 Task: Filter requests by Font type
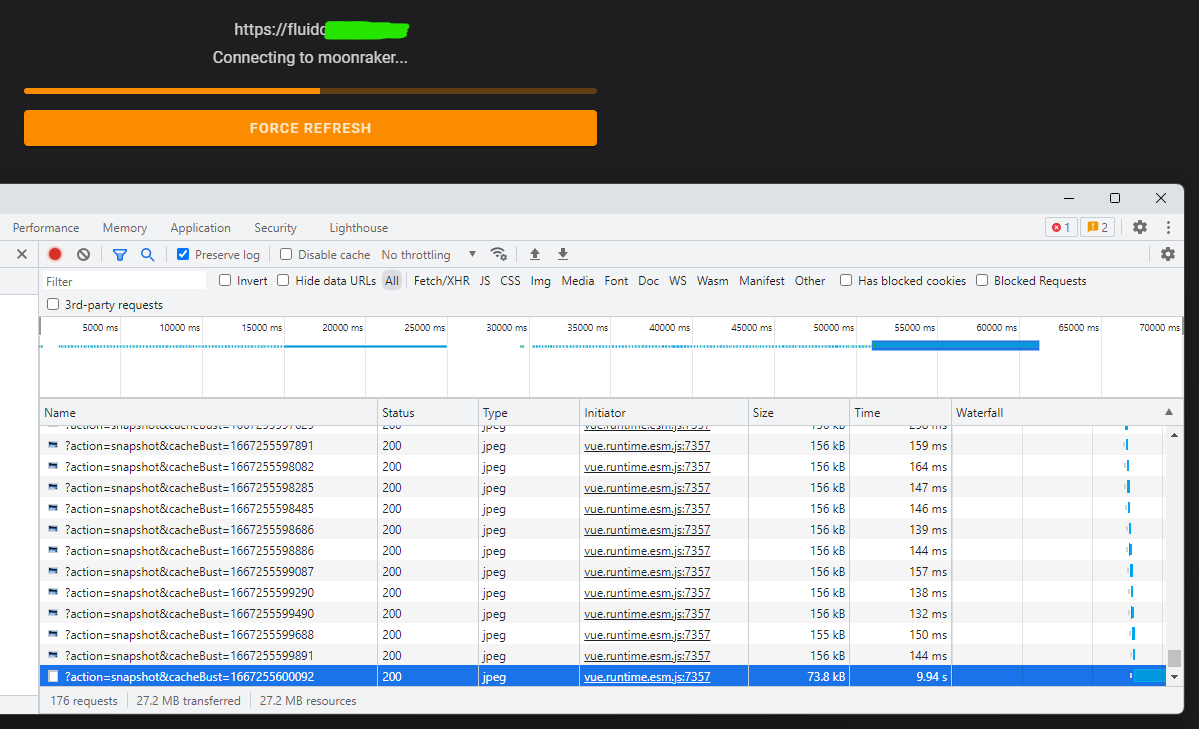tap(616, 281)
